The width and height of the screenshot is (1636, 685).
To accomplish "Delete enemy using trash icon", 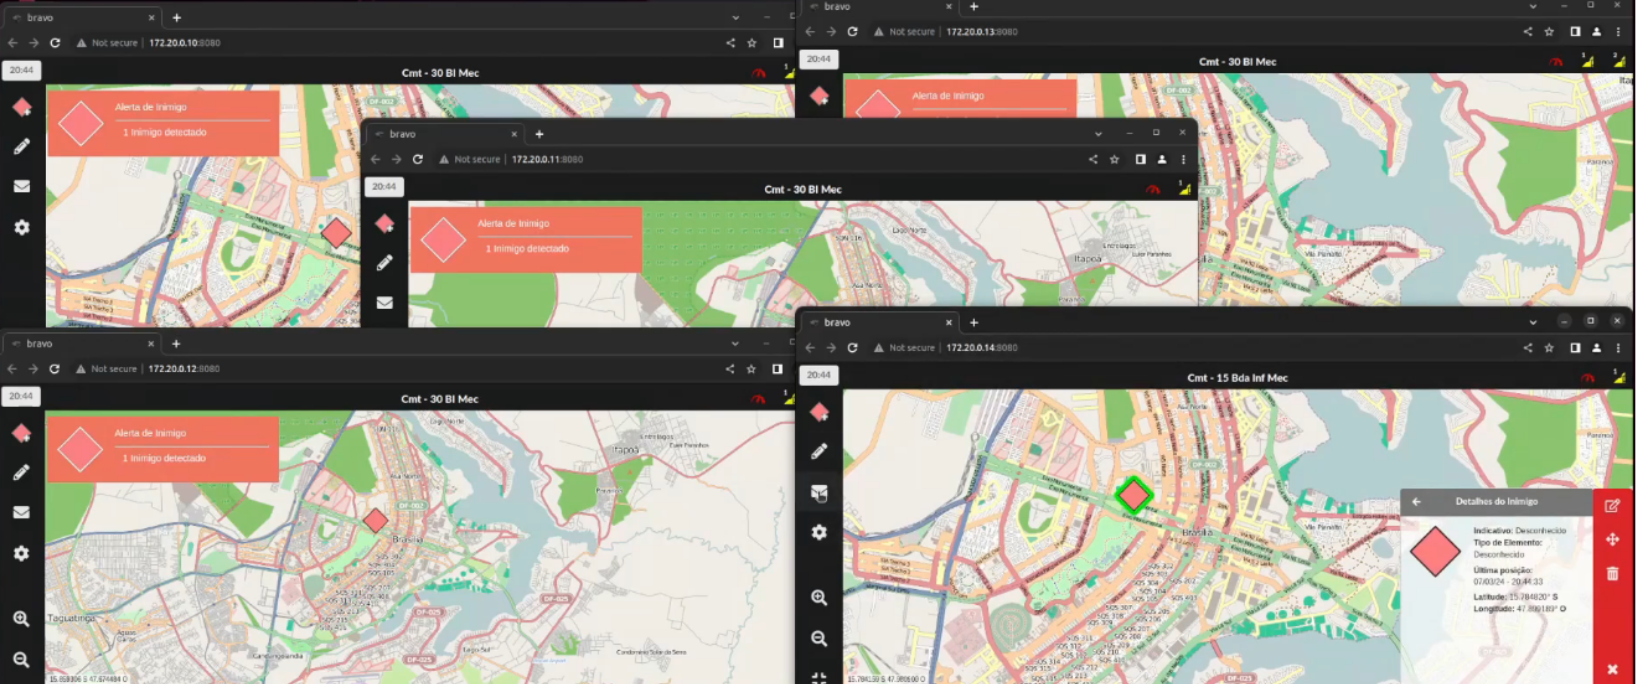I will click(x=1612, y=574).
